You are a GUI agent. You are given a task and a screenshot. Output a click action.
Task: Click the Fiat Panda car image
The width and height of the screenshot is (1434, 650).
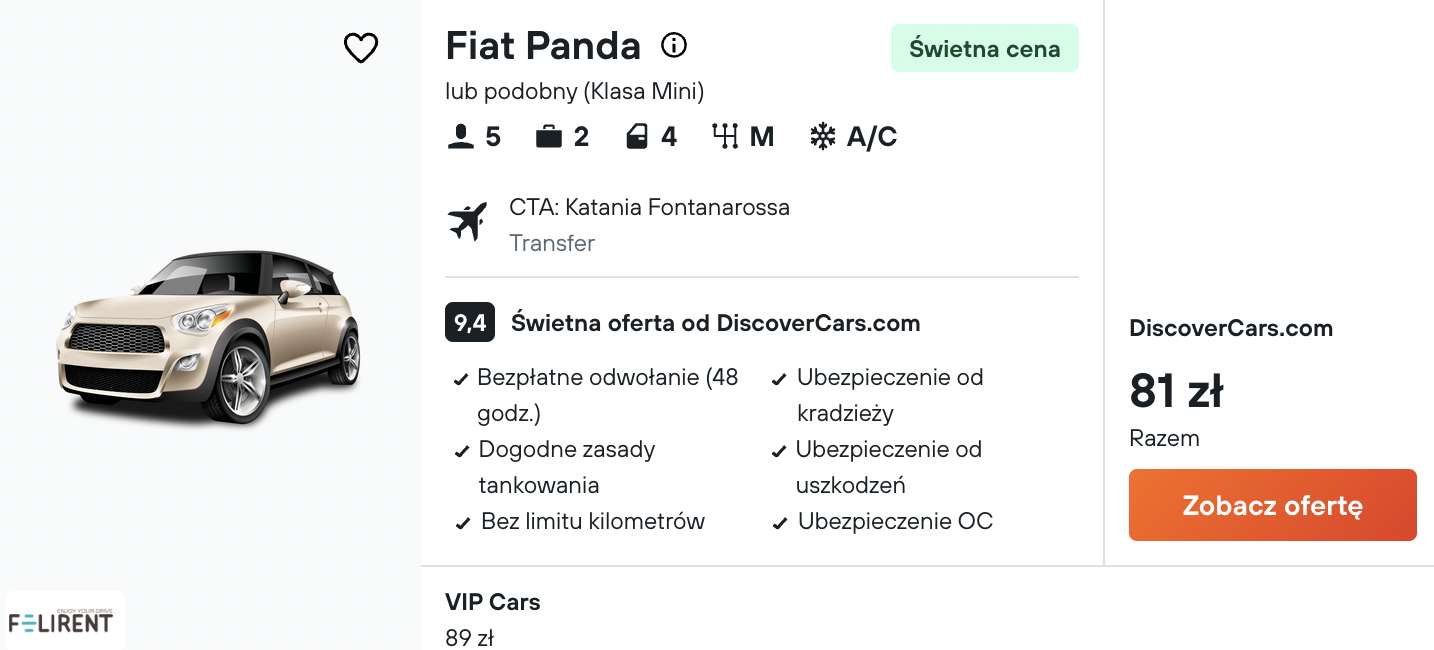pos(208,336)
